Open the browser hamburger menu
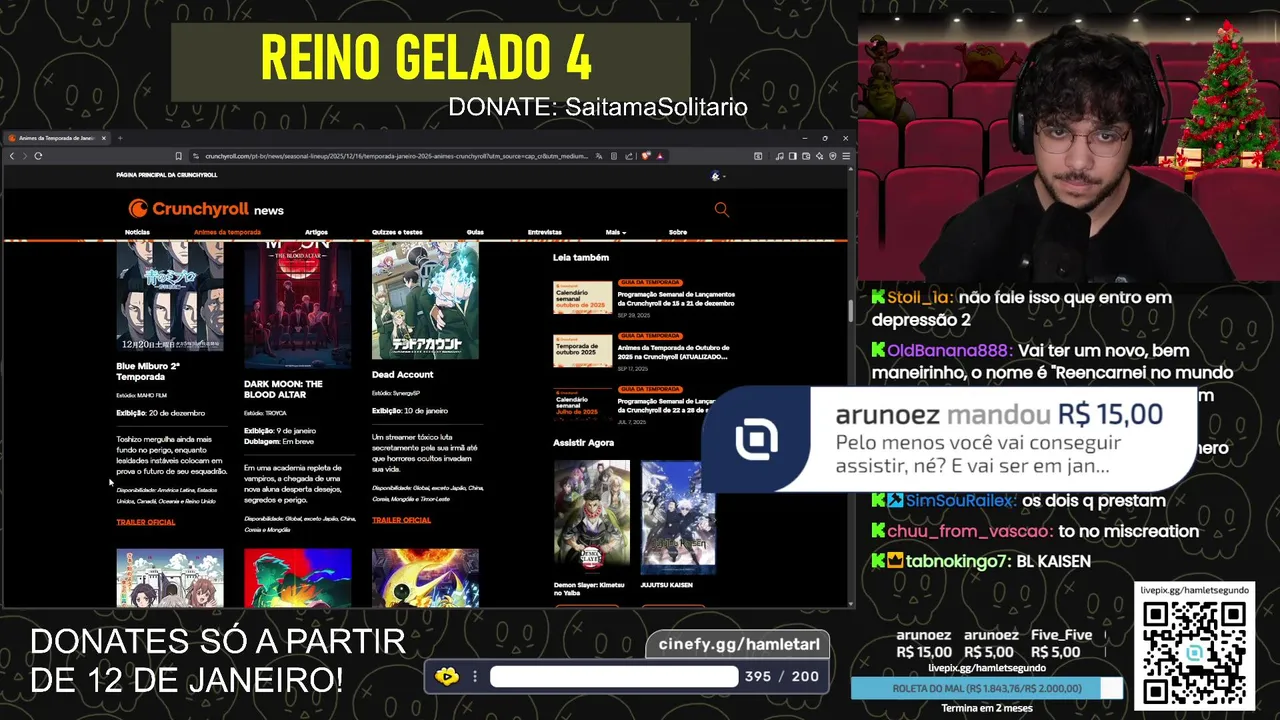 846,156
